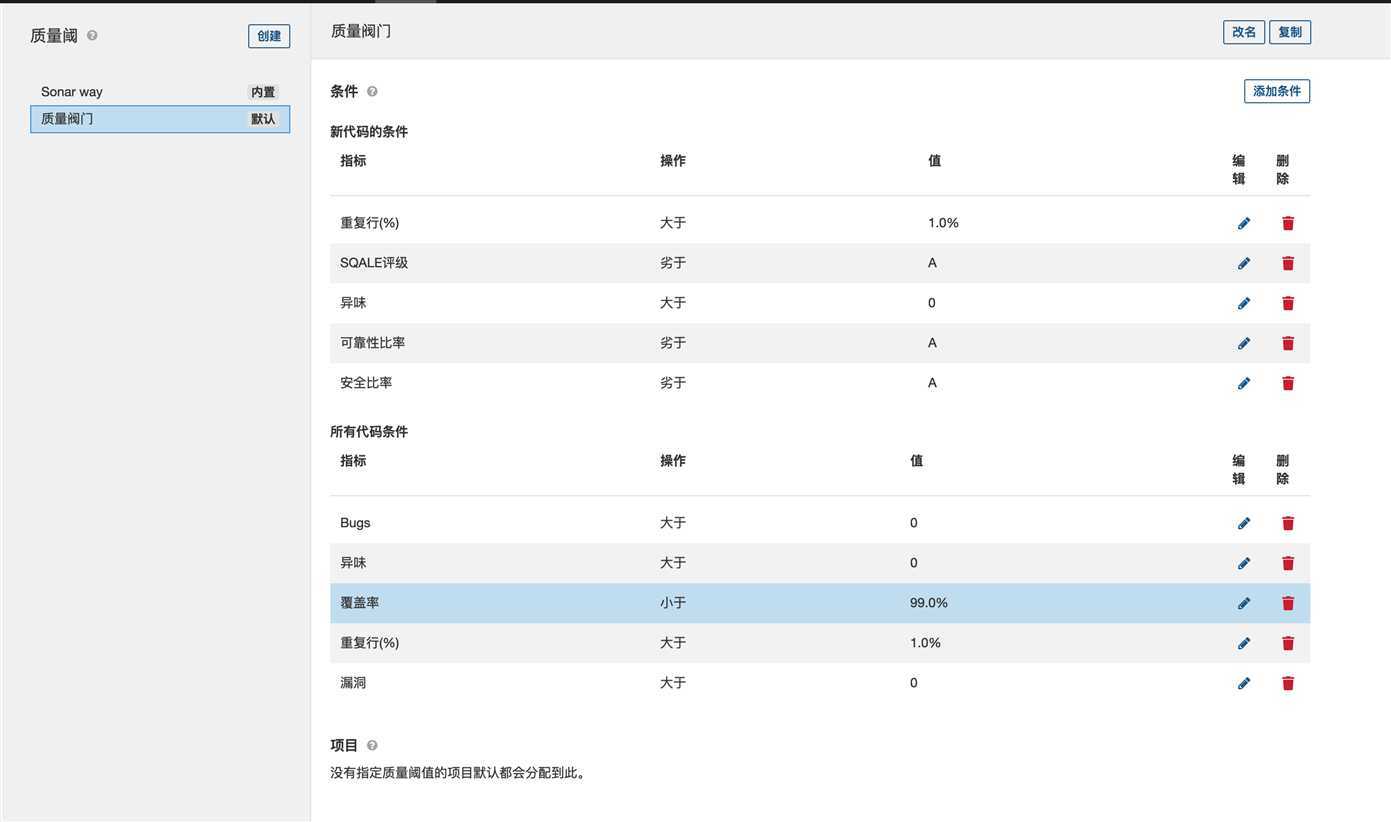Delete the new-code 异味 condition
Viewport: 1391px width, 822px height.
1288,303
